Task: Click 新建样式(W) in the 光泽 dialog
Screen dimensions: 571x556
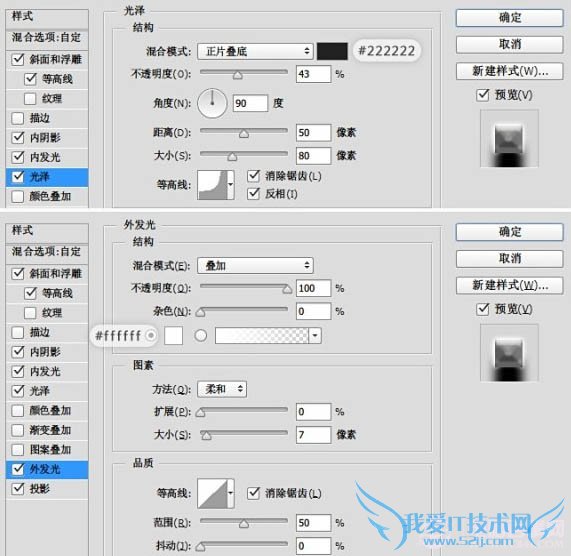Action: click(x=509, y=71)
